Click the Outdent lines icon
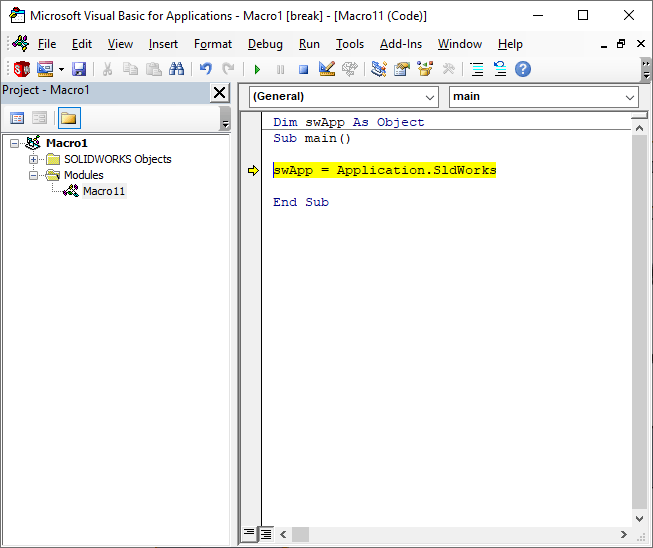 (500, 69)
